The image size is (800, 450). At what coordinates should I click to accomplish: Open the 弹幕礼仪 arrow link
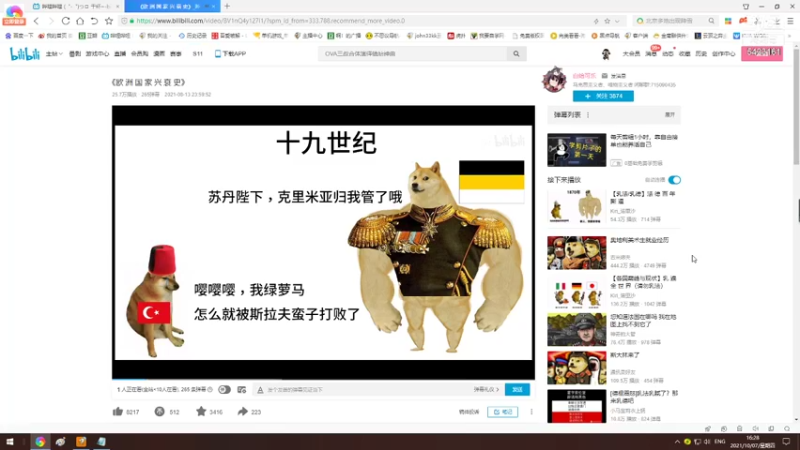486,389
